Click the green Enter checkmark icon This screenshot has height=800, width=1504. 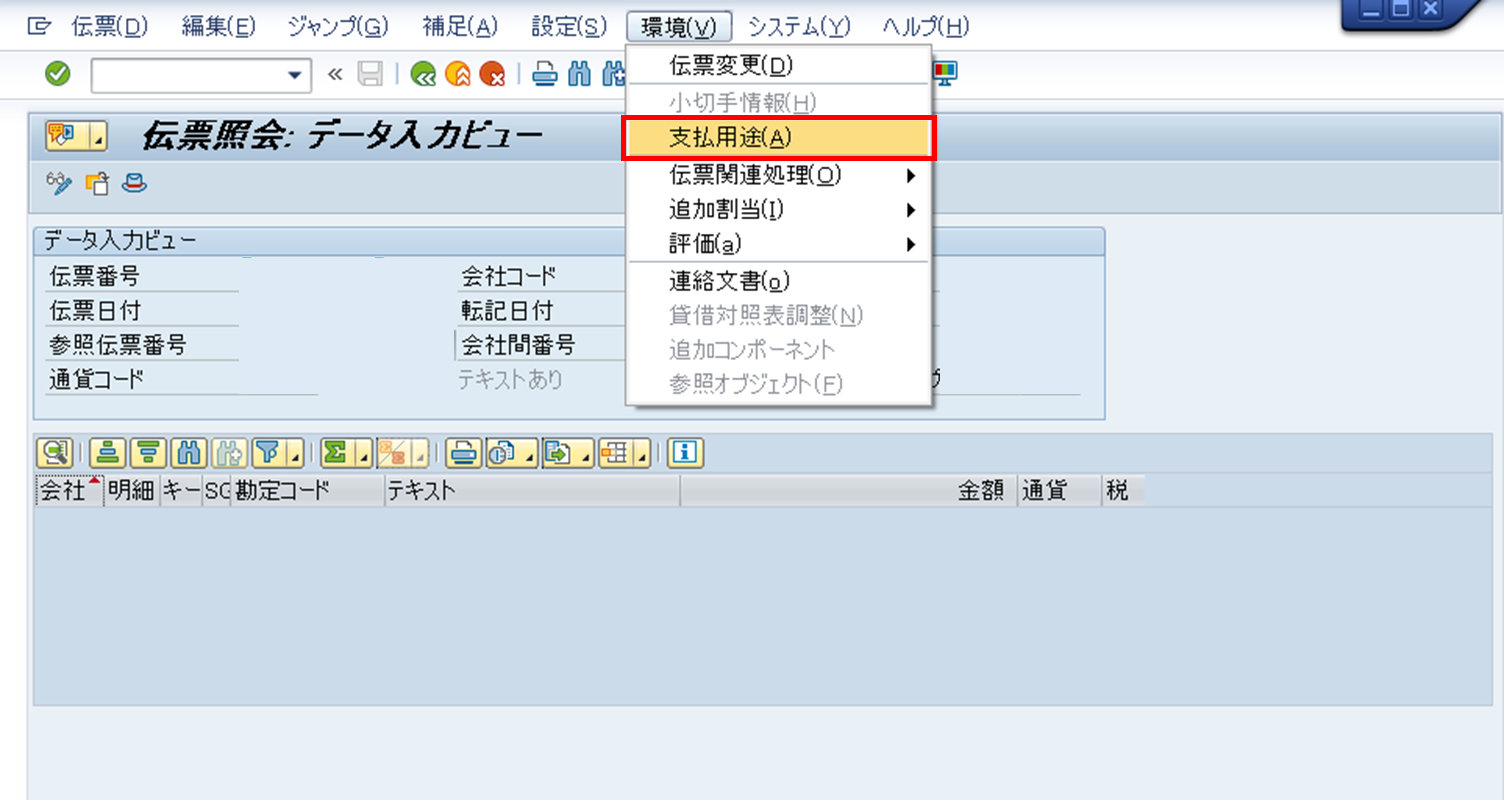57,73
